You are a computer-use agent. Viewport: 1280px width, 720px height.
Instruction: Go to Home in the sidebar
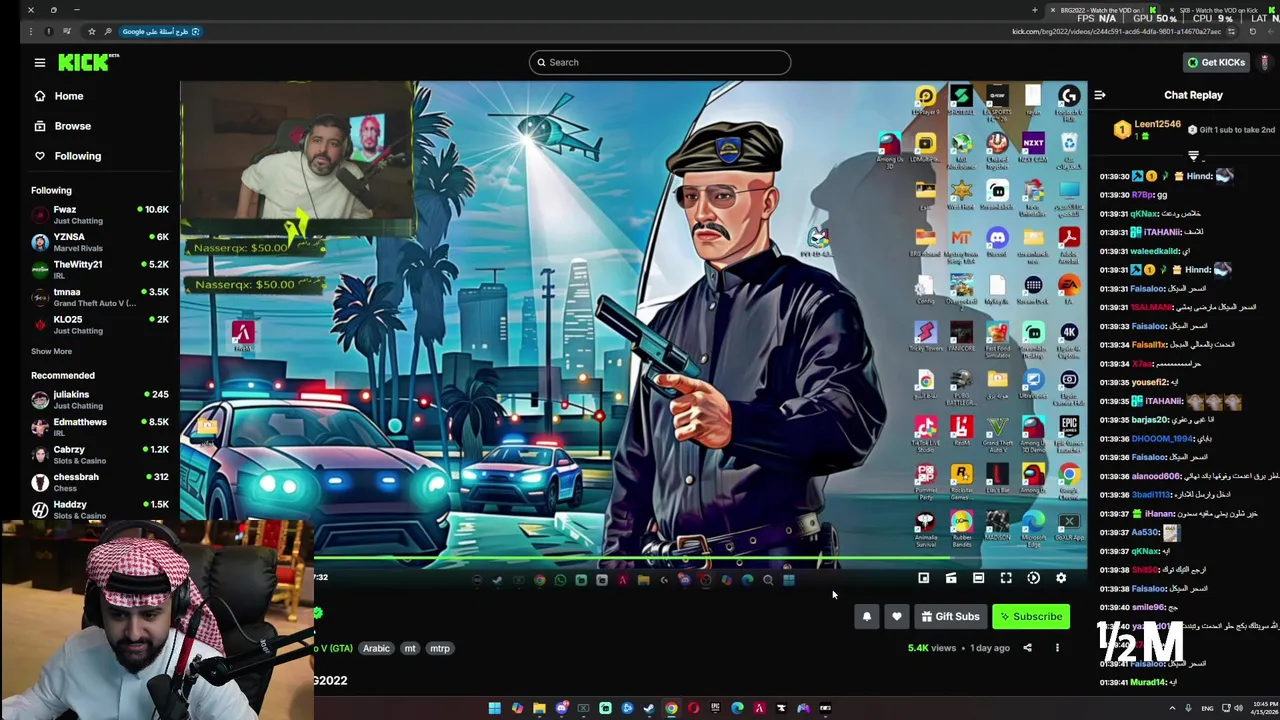point(69,96)
